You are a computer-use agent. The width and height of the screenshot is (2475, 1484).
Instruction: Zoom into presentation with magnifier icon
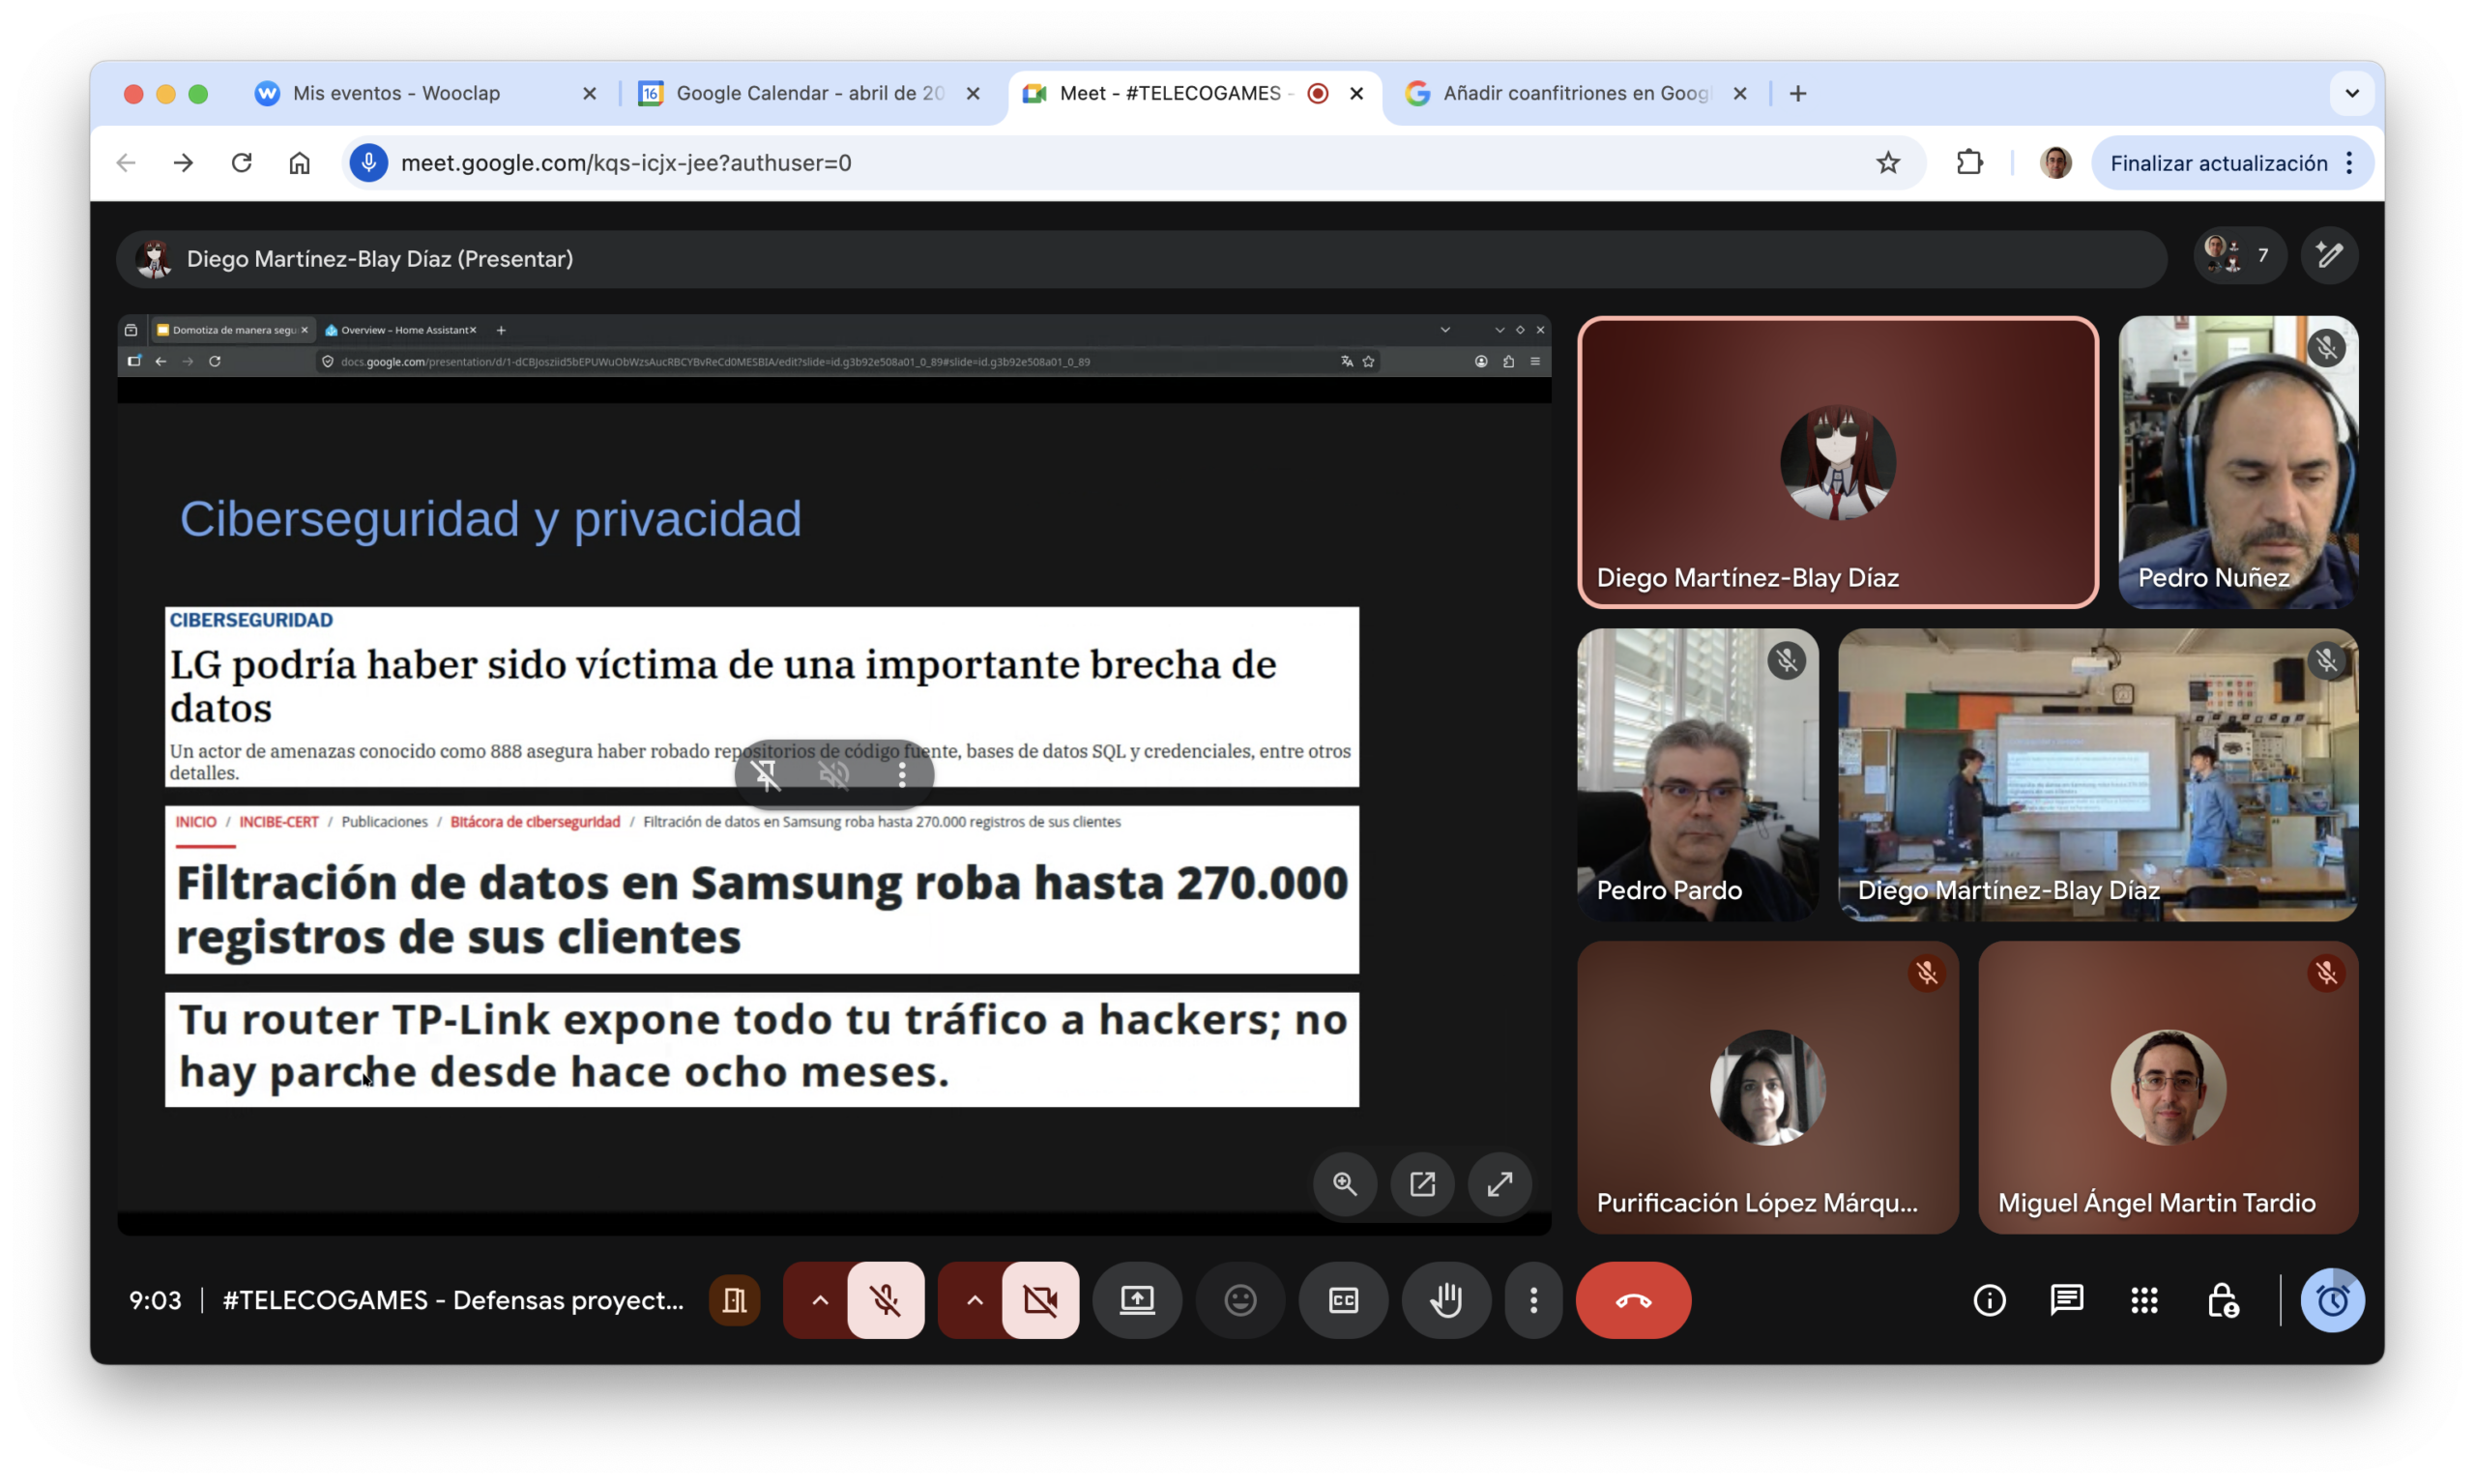pyautogui.click(x=1344, y=1184)
